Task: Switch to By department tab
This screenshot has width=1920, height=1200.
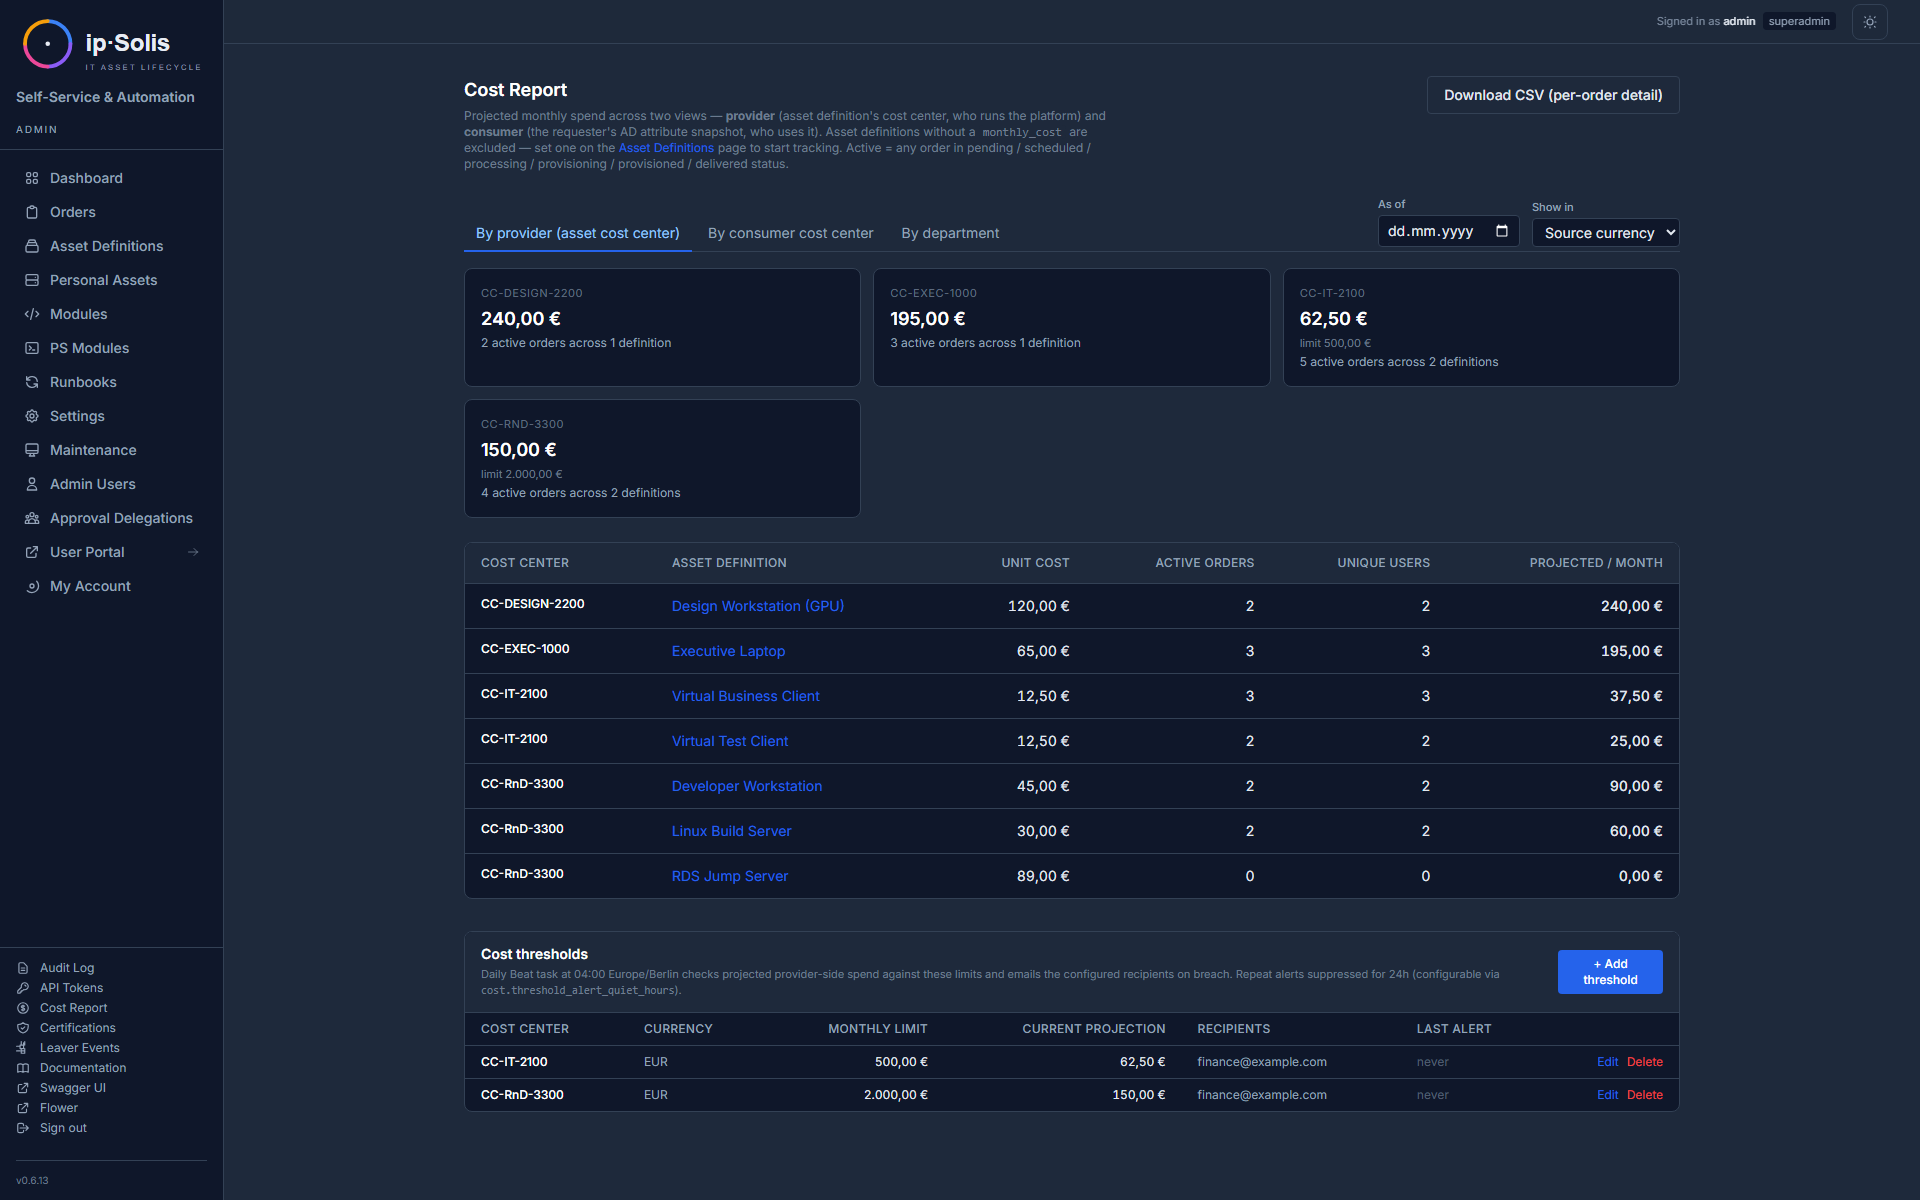Action: point(950,233)
